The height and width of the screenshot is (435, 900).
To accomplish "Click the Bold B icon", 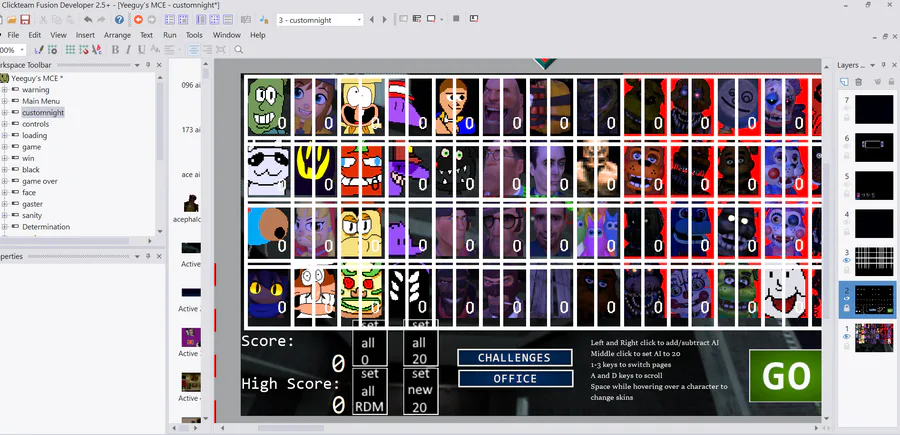I will point(115,50).
